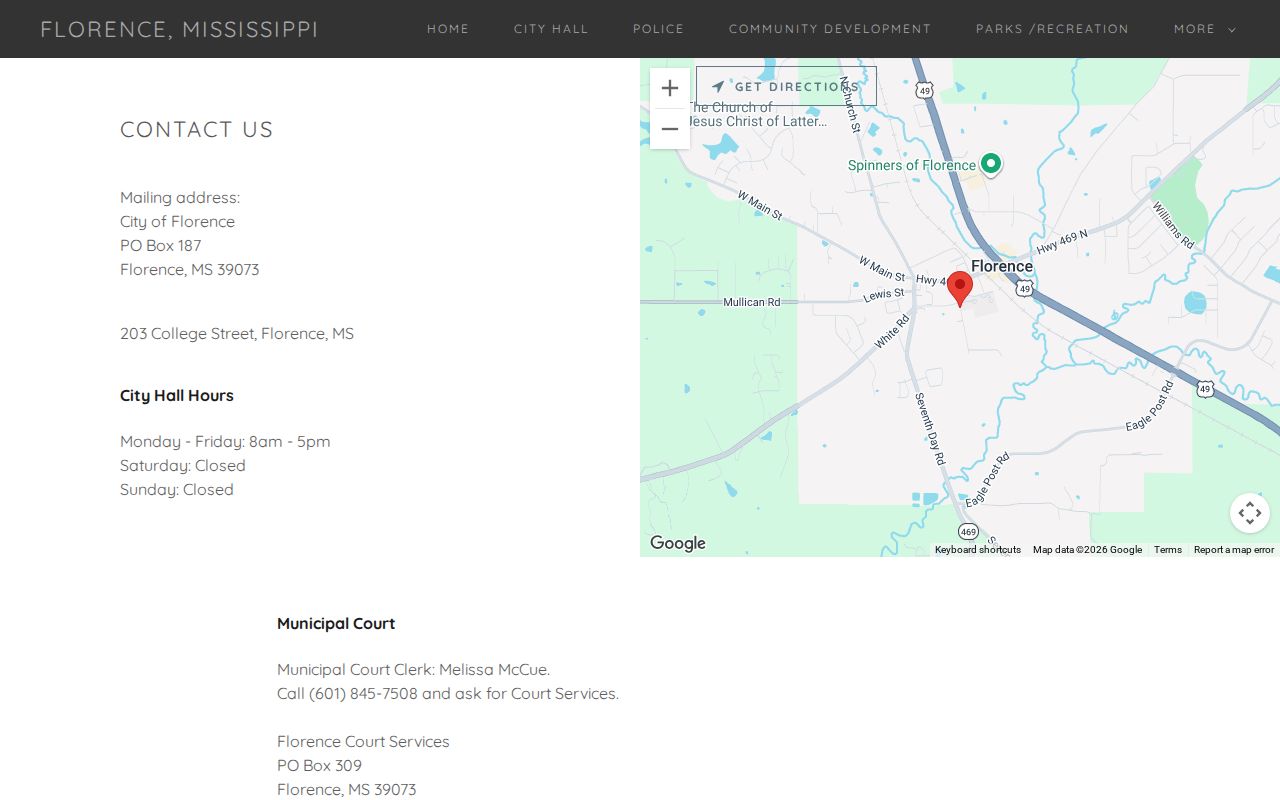Click the Get Directions button
1280x800 pixels.
pos(786,86)
